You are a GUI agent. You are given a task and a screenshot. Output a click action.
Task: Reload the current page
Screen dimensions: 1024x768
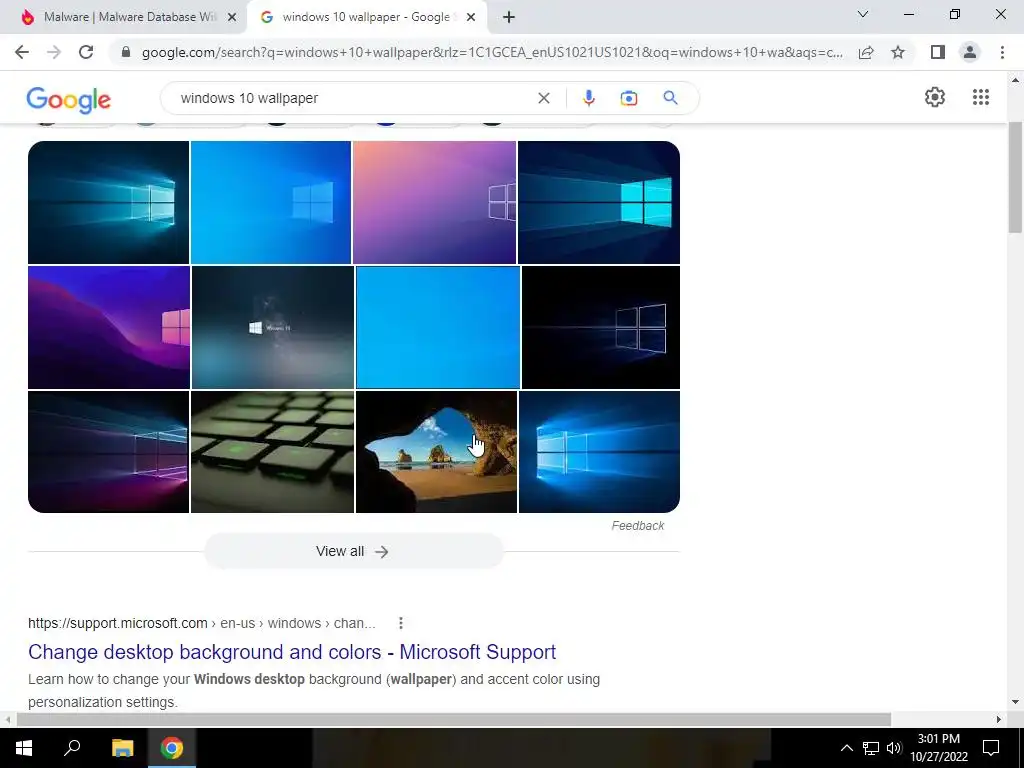86,52
